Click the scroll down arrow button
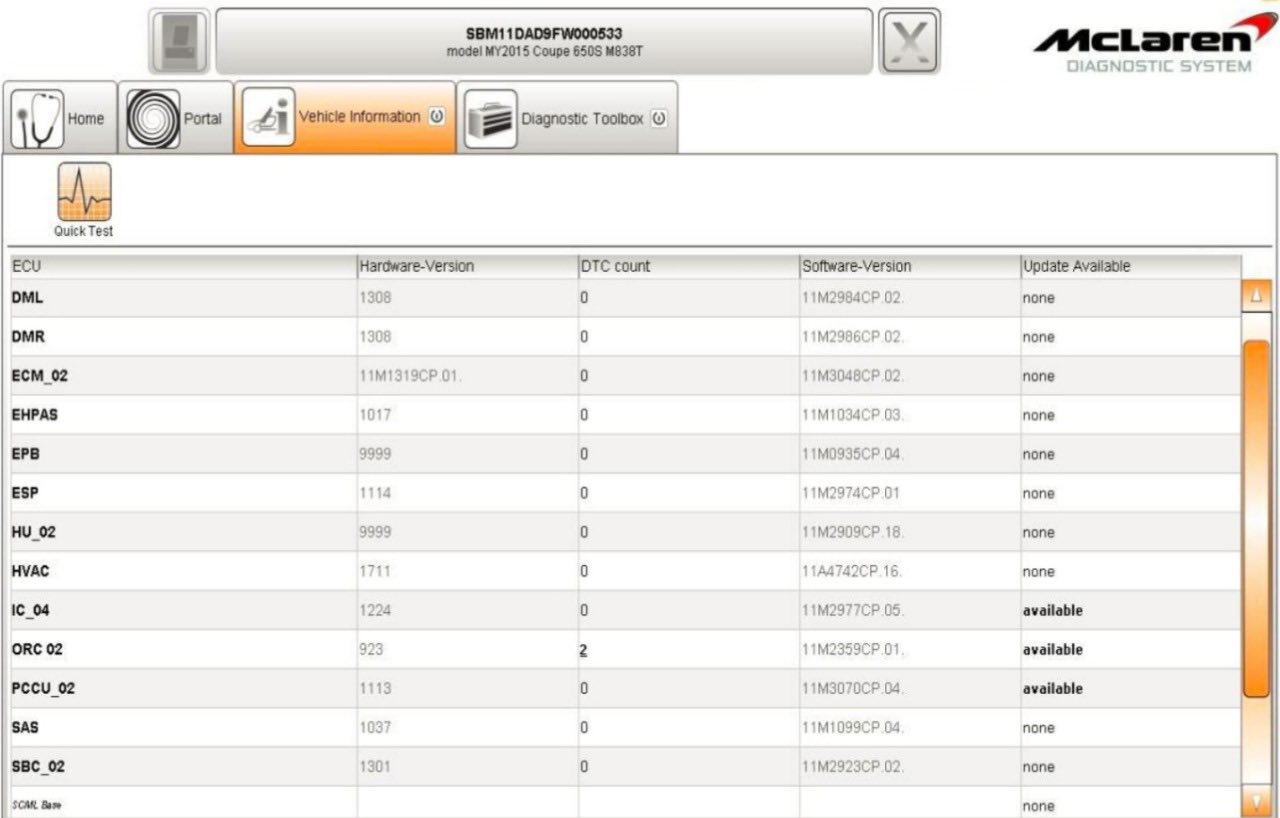The image size is (1280, 818). click(x=1256, y=802)
